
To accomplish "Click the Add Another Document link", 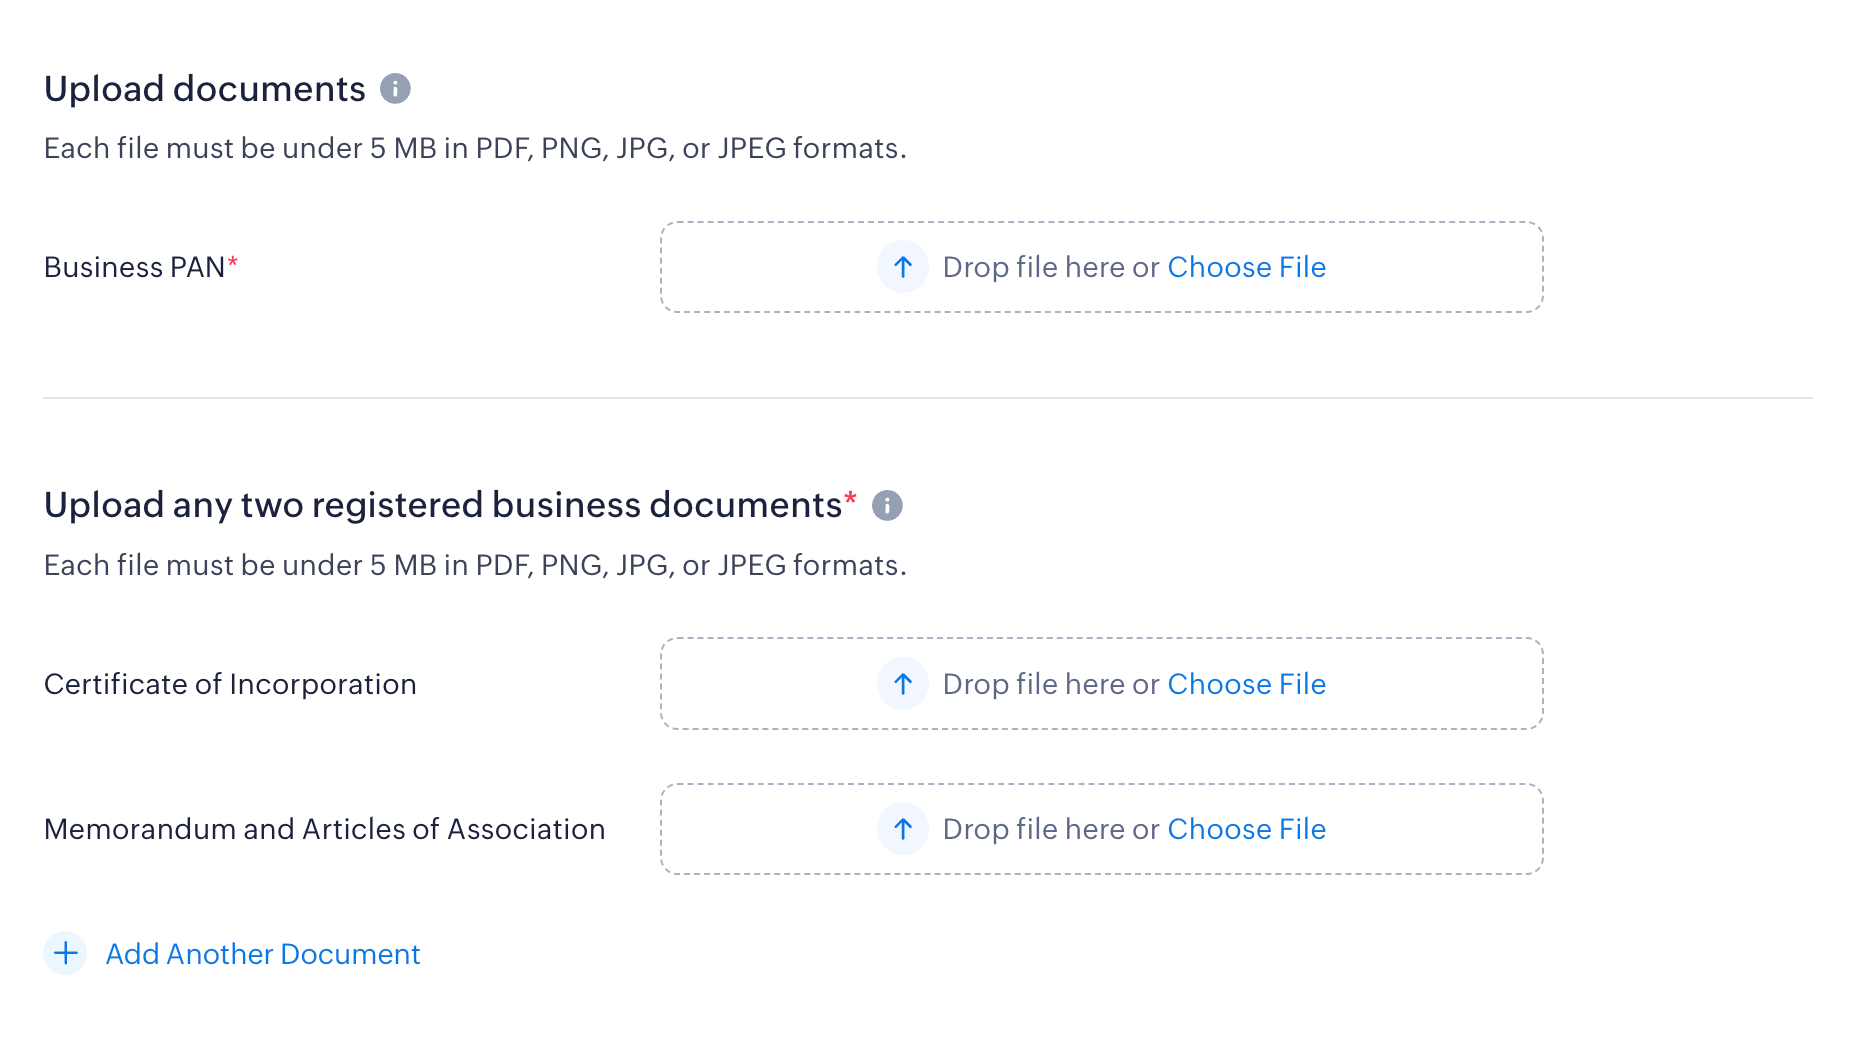I will (263, 954).
